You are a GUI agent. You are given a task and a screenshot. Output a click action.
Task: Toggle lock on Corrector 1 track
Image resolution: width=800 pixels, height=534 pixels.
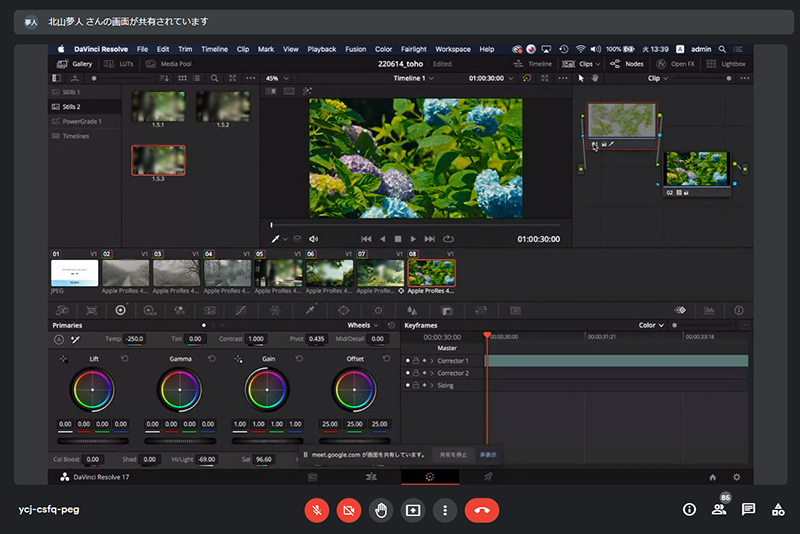416,361
